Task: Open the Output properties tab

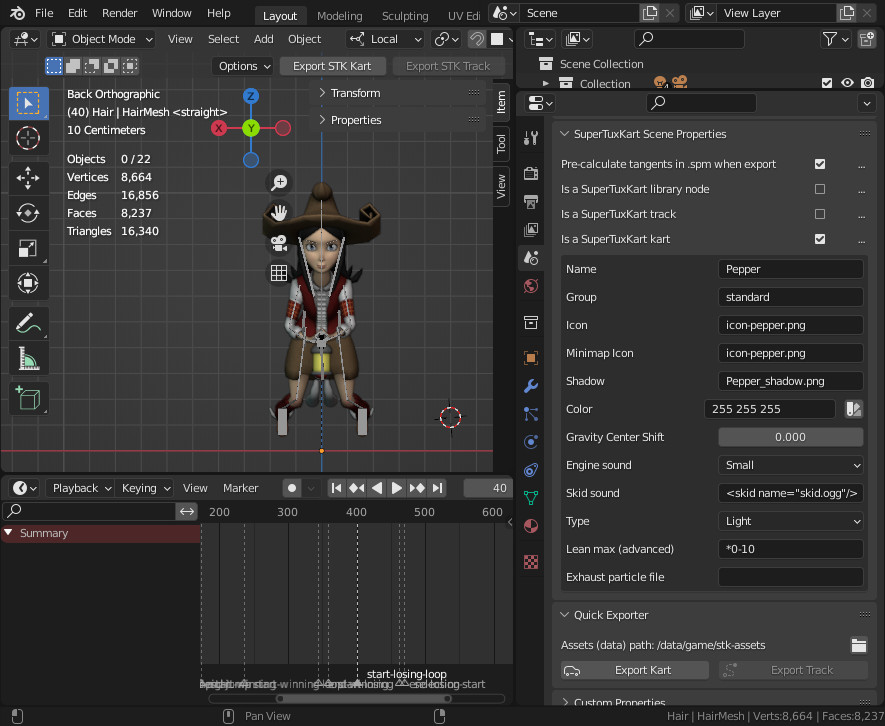Action: [531, 202]
